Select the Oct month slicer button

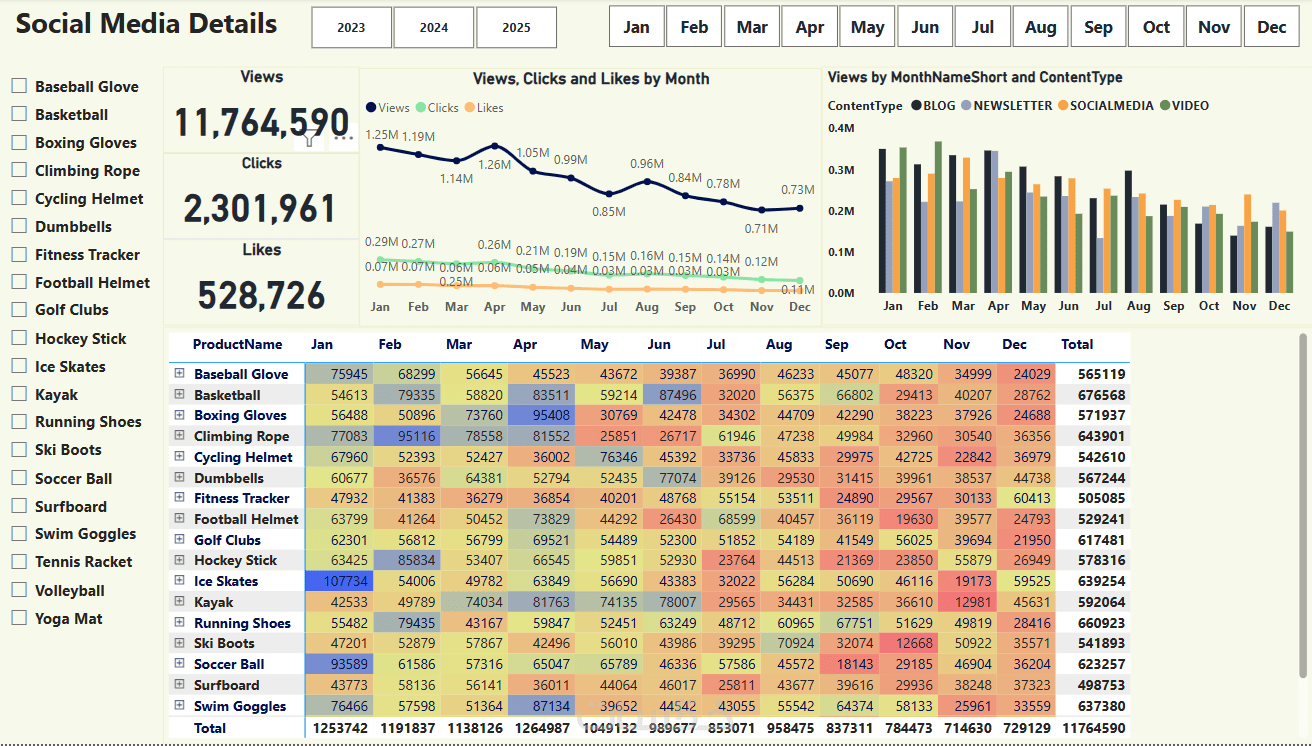[1156, 27]
